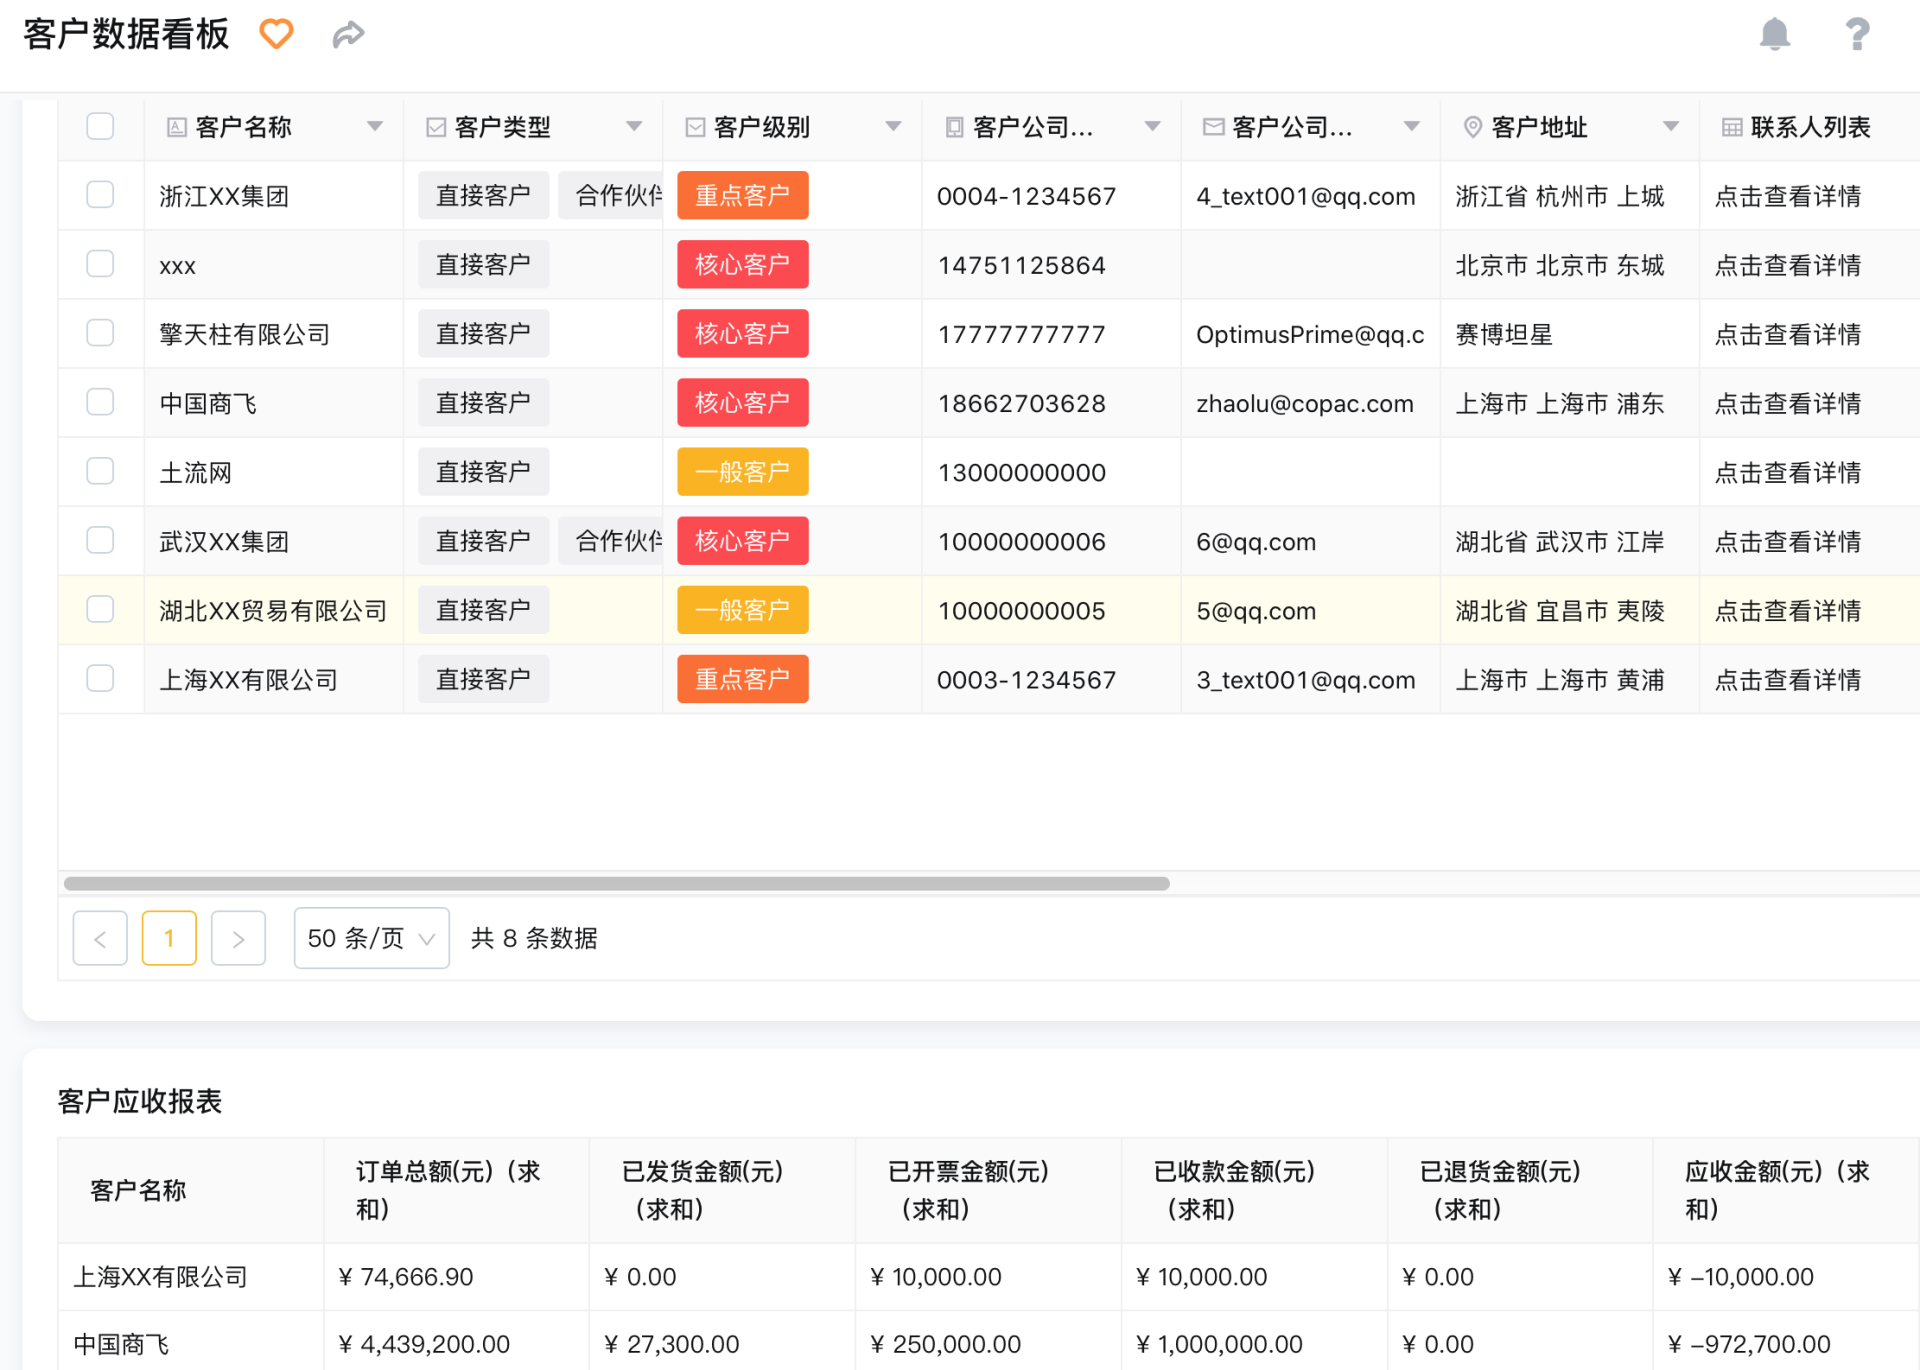Click 合作伙伴 tag in 武汉XX集团 row

610,541
